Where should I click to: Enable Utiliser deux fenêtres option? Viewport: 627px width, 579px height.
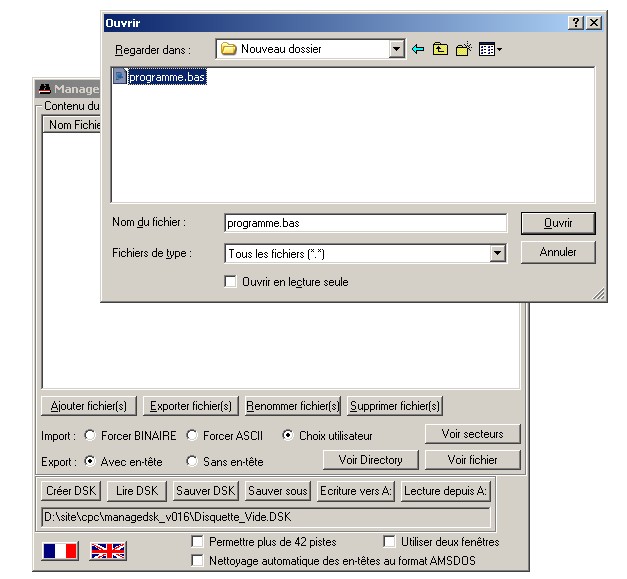[390, 542]
